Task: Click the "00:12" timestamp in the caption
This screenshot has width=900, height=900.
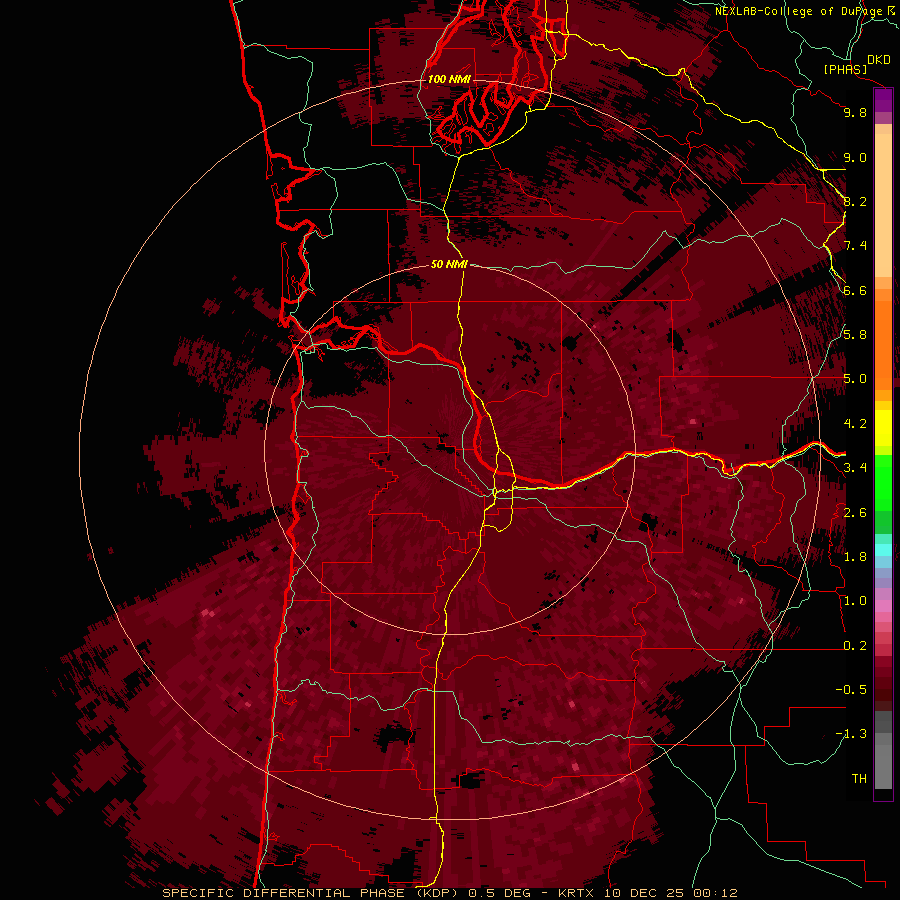Action: pyautogui.click(x=713, y=893)
